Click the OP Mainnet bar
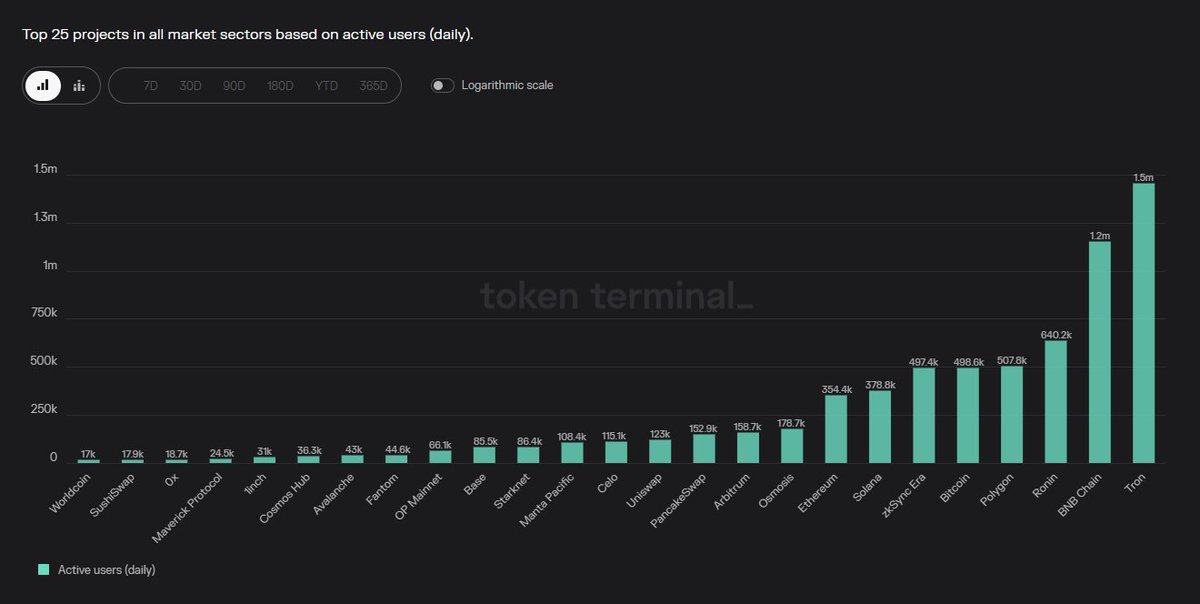The image size is (1200, 604). point(439,457)
